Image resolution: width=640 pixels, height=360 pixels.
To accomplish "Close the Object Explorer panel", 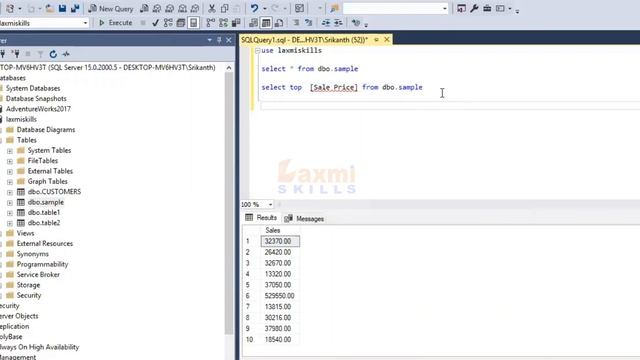I will coord(229,40).
